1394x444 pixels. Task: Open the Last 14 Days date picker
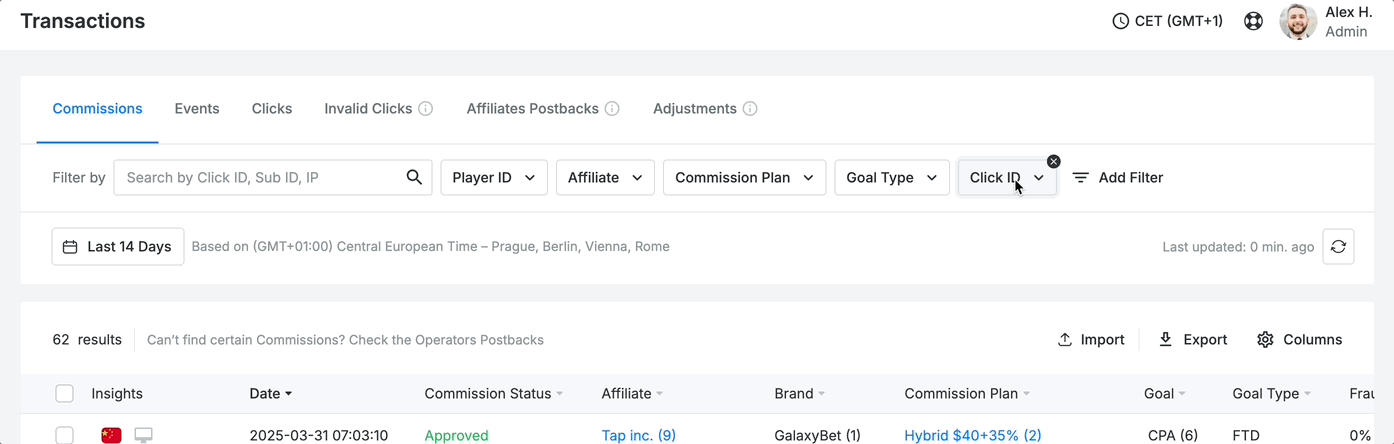[x=118, y=247]
